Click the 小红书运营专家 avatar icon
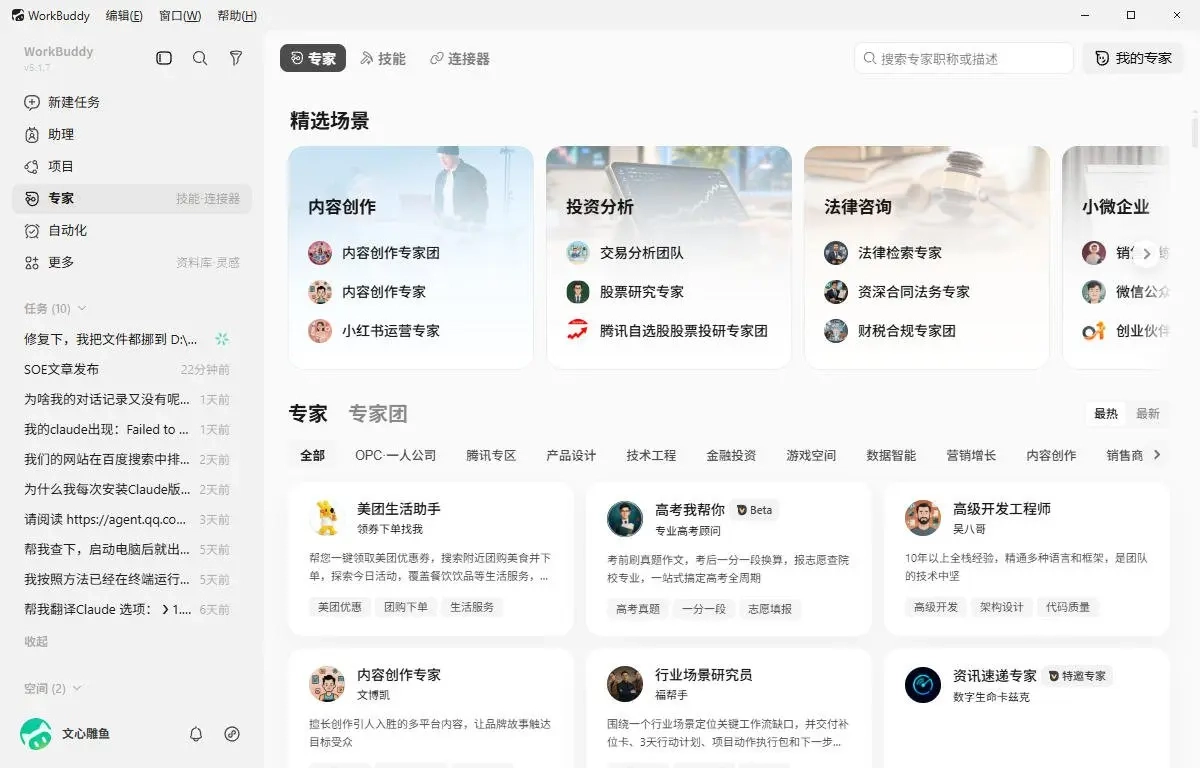1200x768 pixels. pyautogui.click(x=320, y=330)
